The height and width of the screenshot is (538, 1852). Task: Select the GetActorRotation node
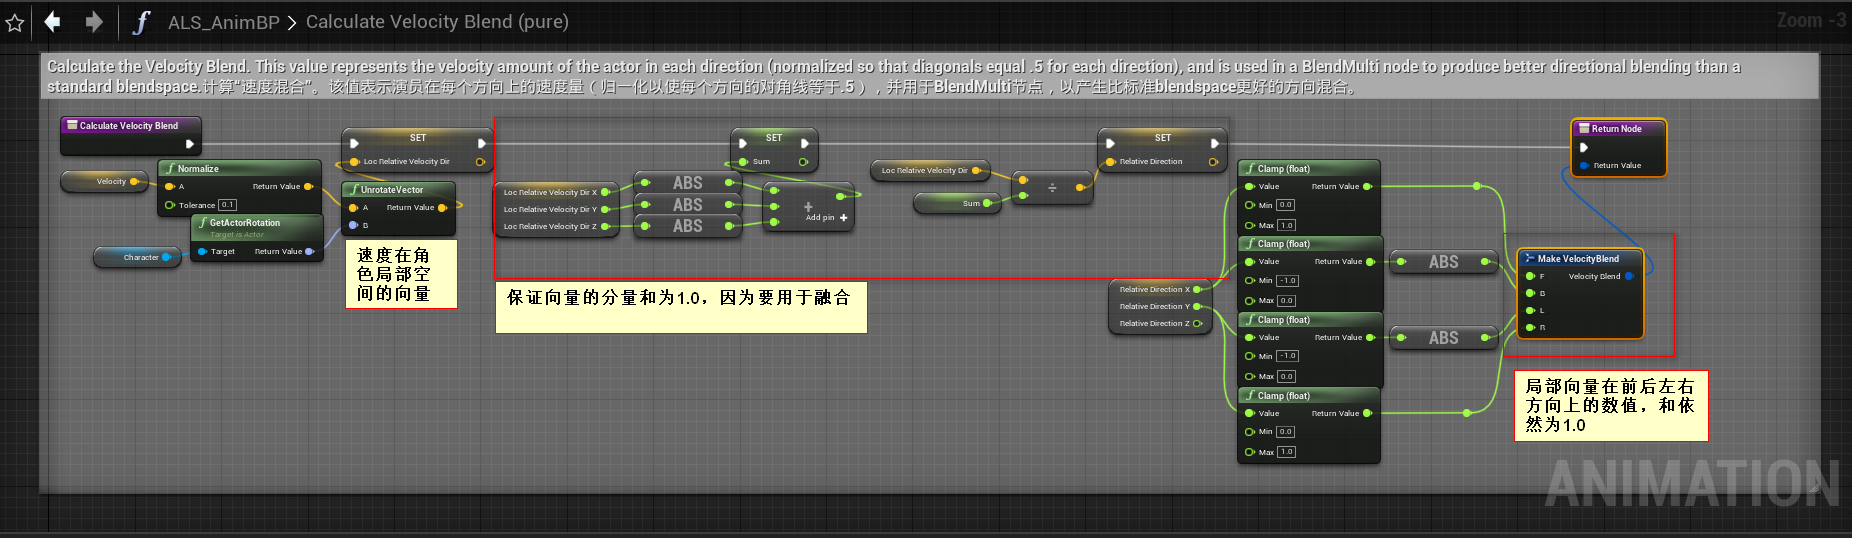[x=245, y=223]
